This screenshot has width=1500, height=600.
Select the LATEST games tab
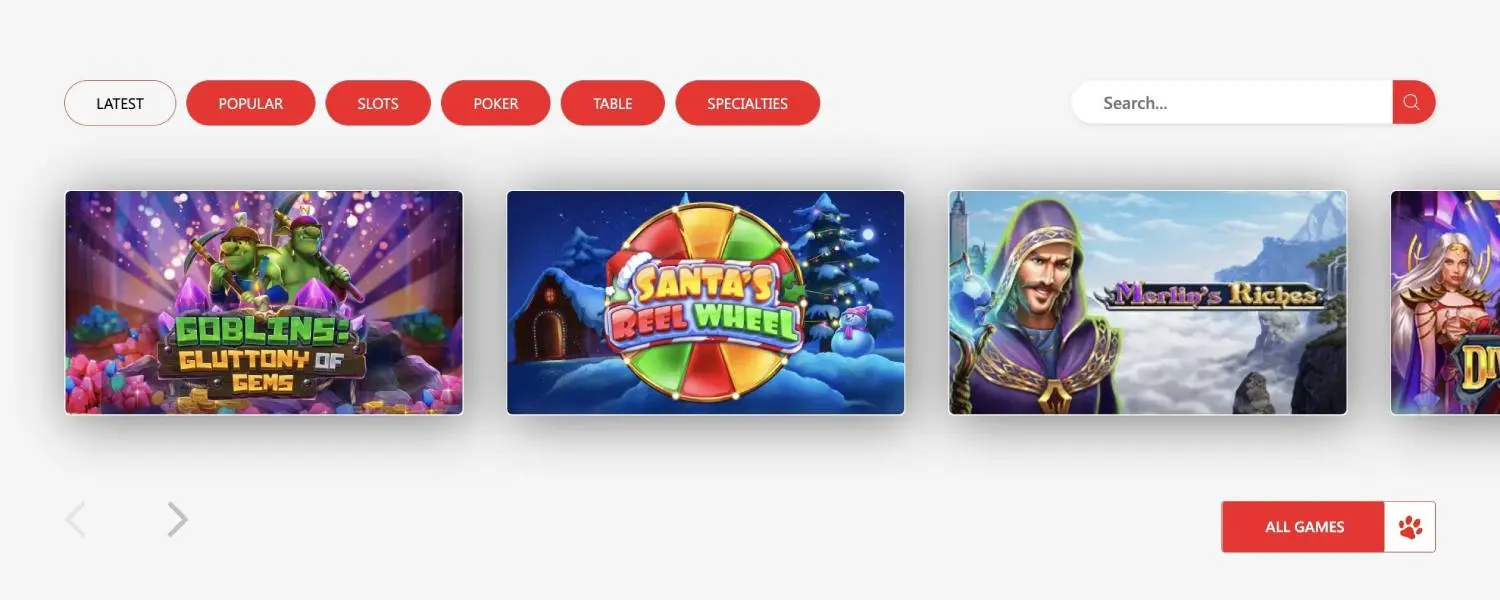pyautogui.click(x=120, y=103)
